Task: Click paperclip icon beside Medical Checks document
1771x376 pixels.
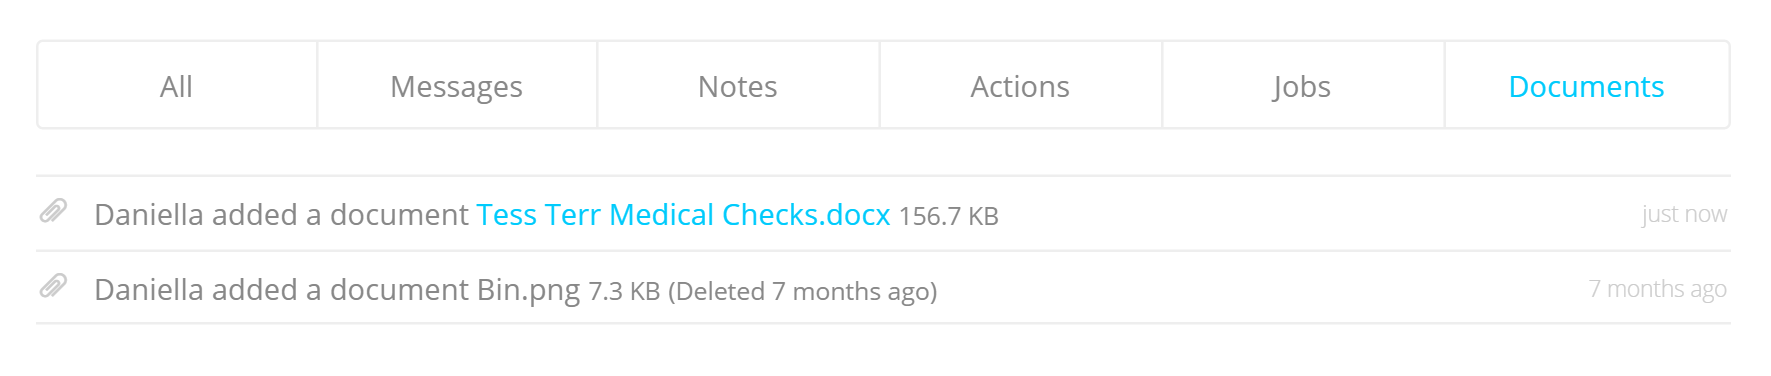Action: (x=53, y=211)
